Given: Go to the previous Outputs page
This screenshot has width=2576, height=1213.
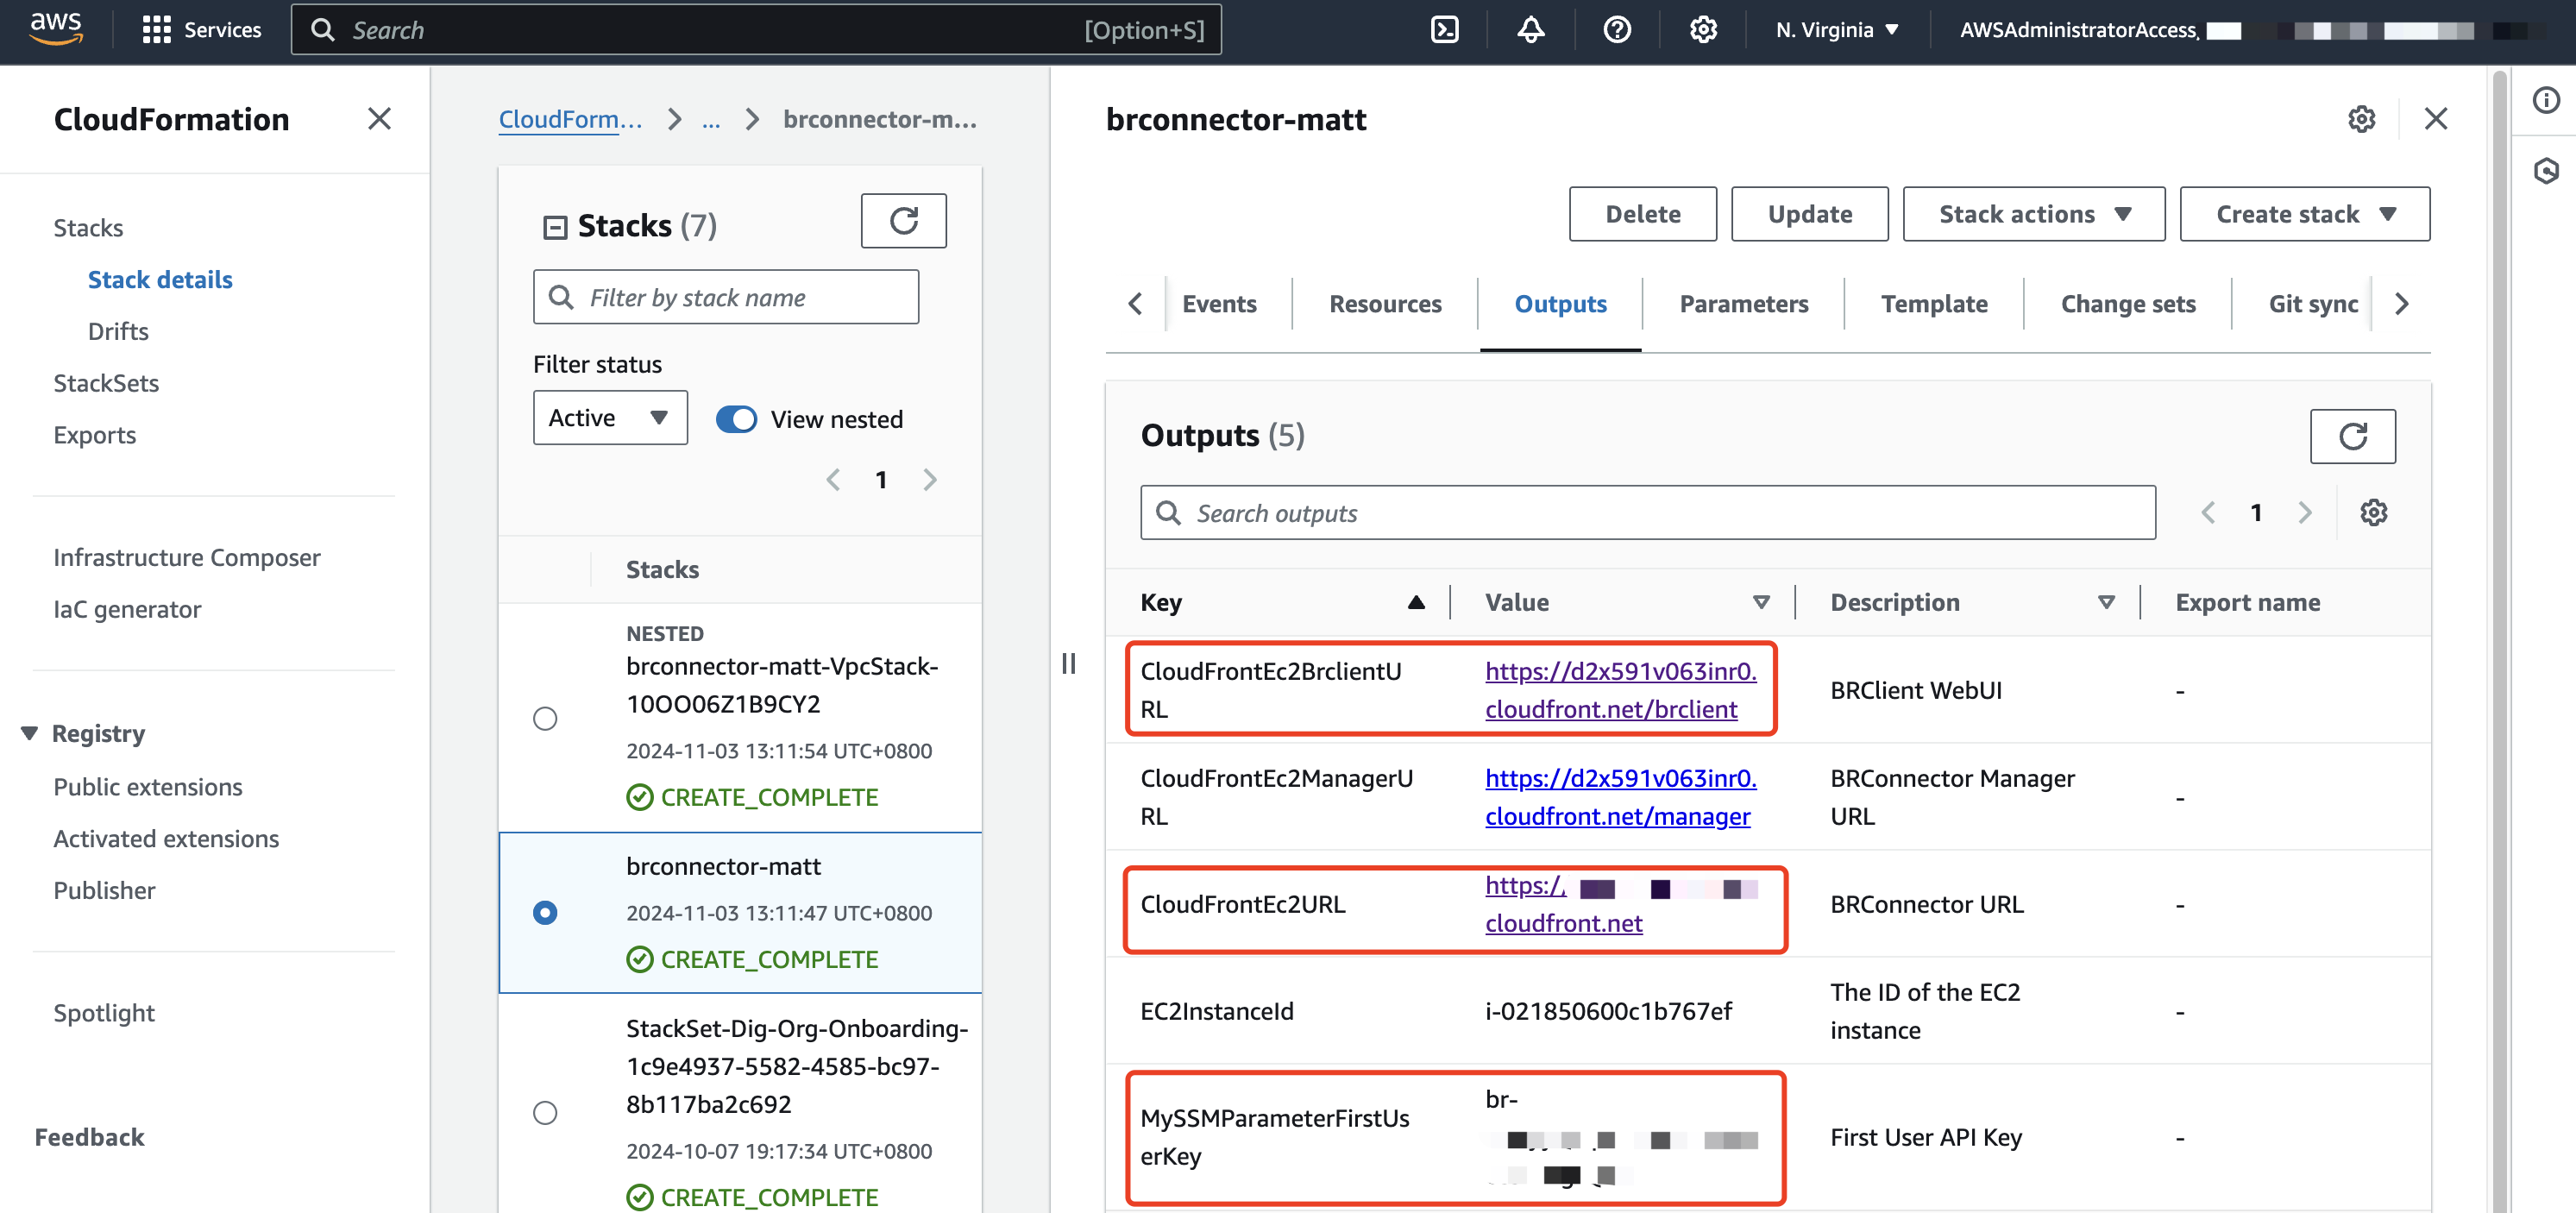Looking at the screenshot, I should [x=2208, y=513].
